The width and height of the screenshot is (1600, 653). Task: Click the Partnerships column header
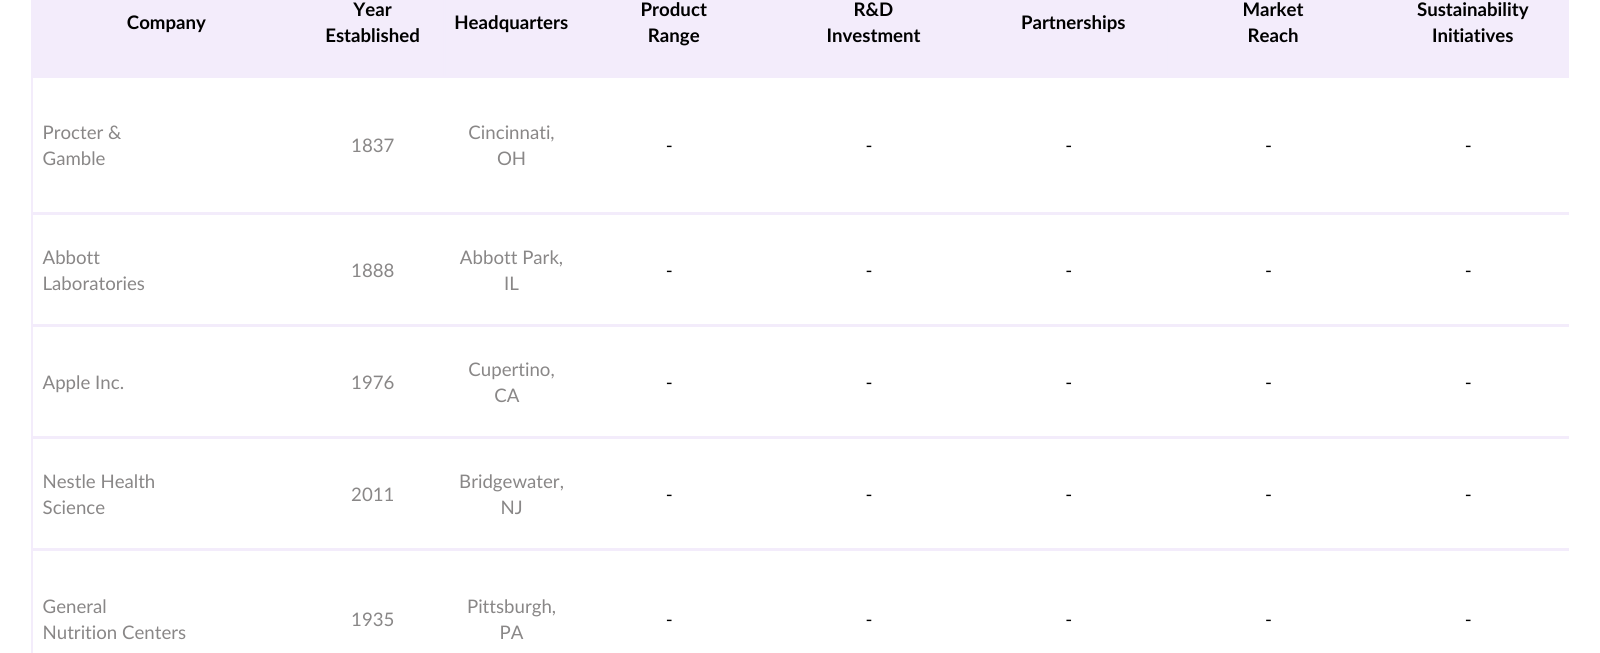point(1073,23)
